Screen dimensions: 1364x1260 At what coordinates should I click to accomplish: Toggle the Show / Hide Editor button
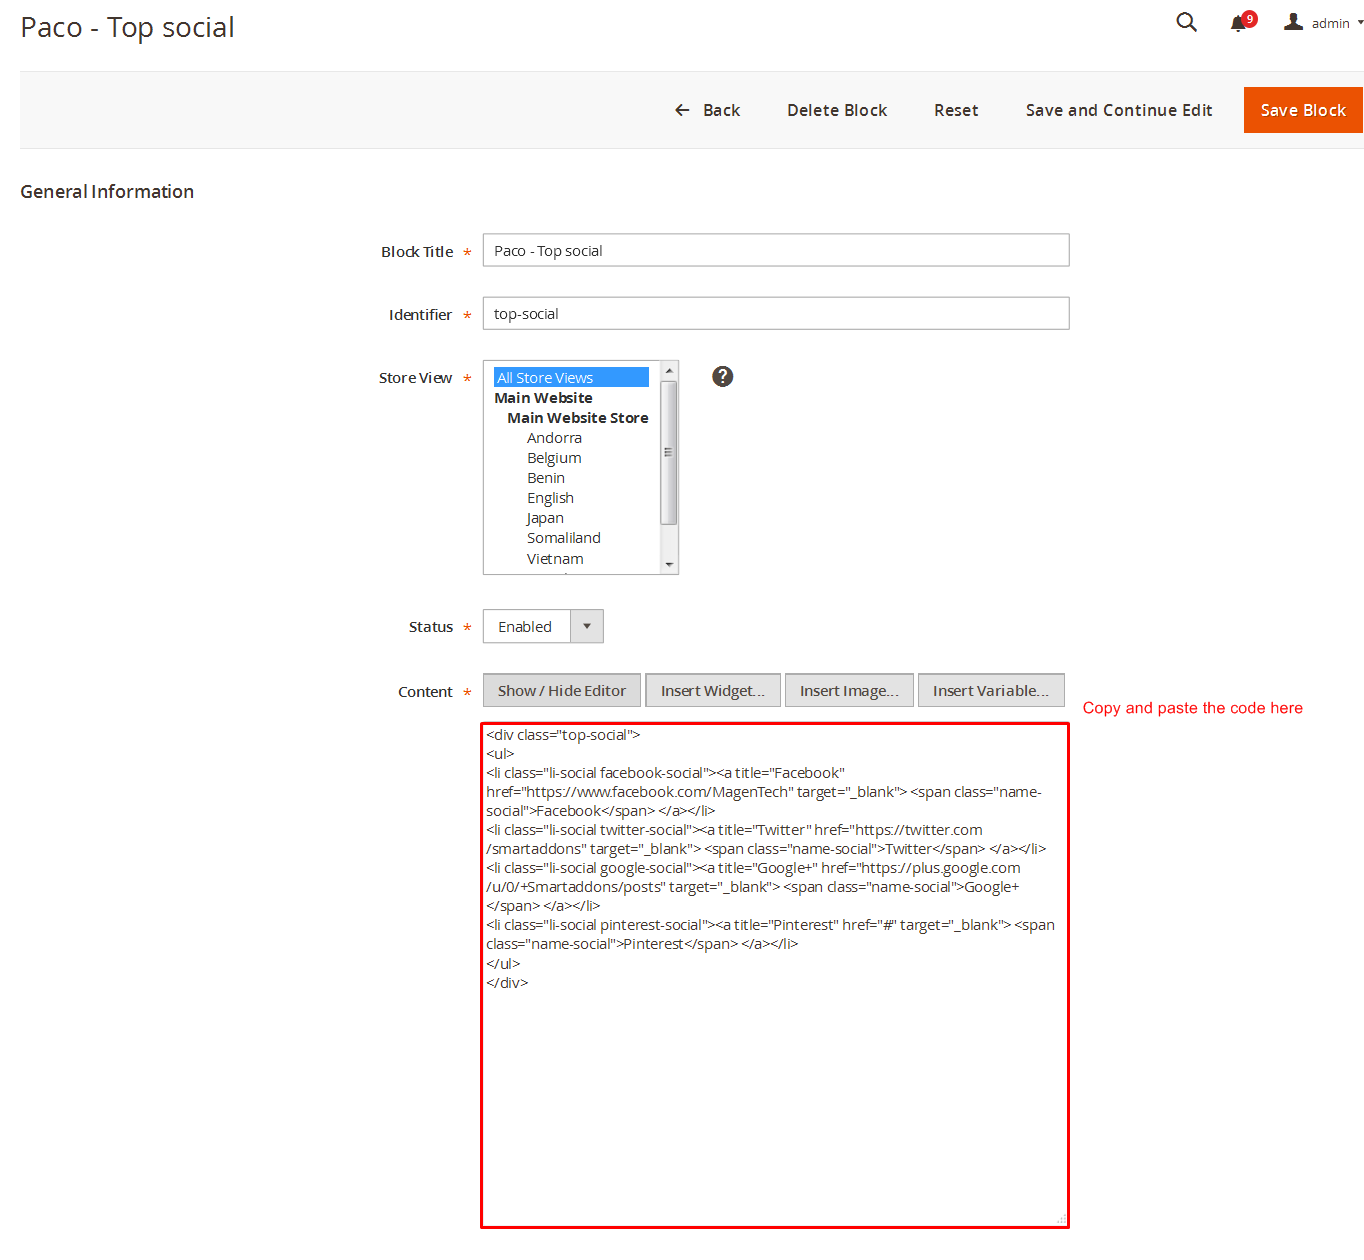tap(562, 690)
